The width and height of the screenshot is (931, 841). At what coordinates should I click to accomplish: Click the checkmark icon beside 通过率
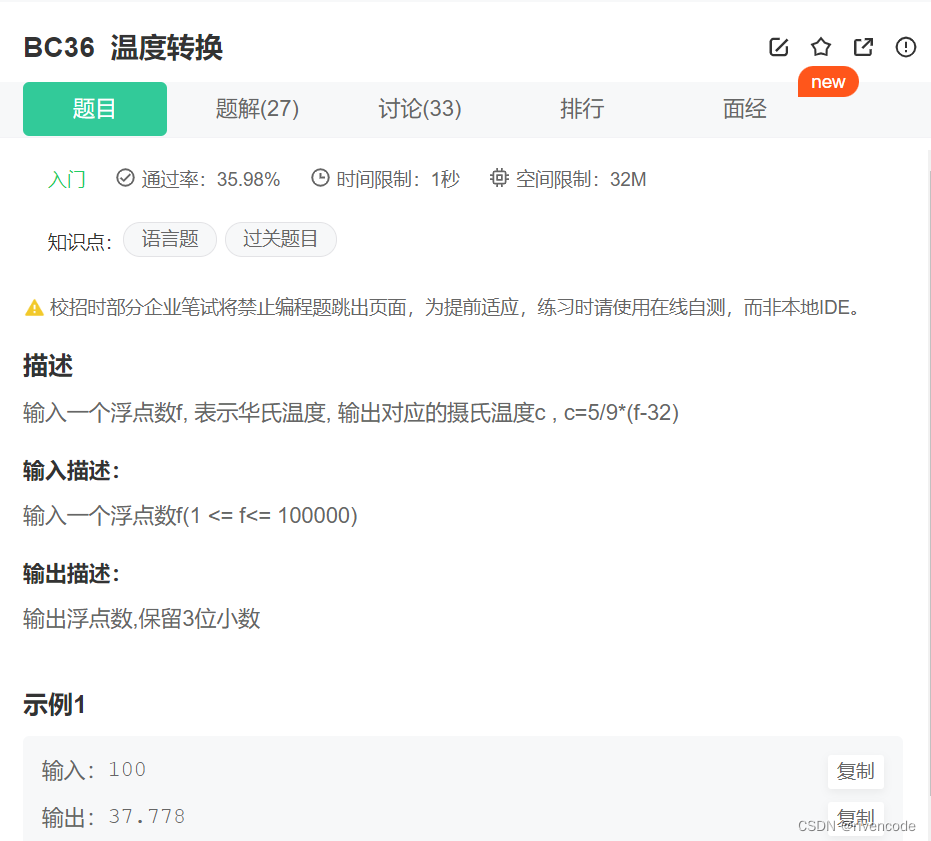tap(124, 177)
